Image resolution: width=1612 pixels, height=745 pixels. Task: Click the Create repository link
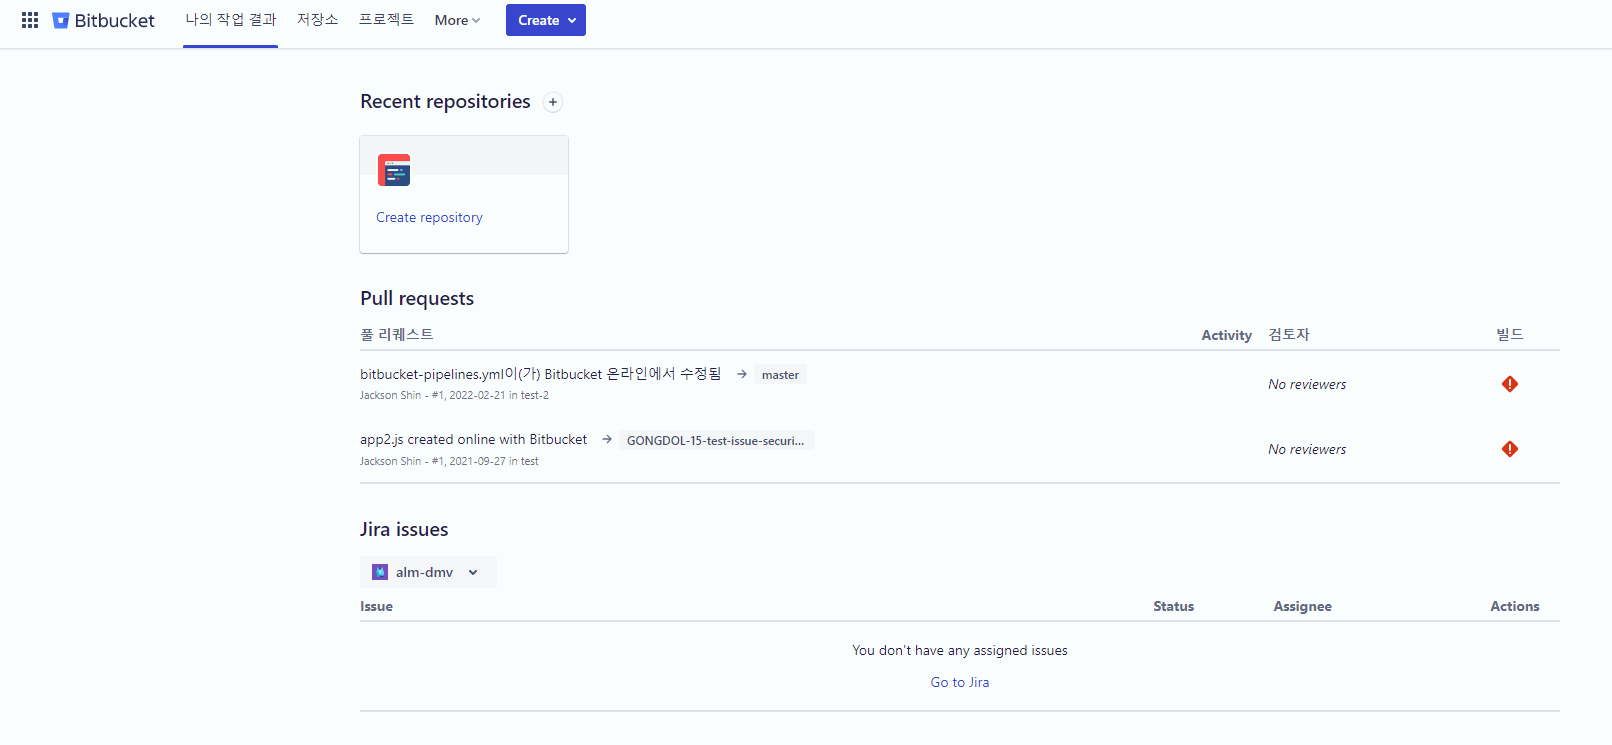pos(429,217)
